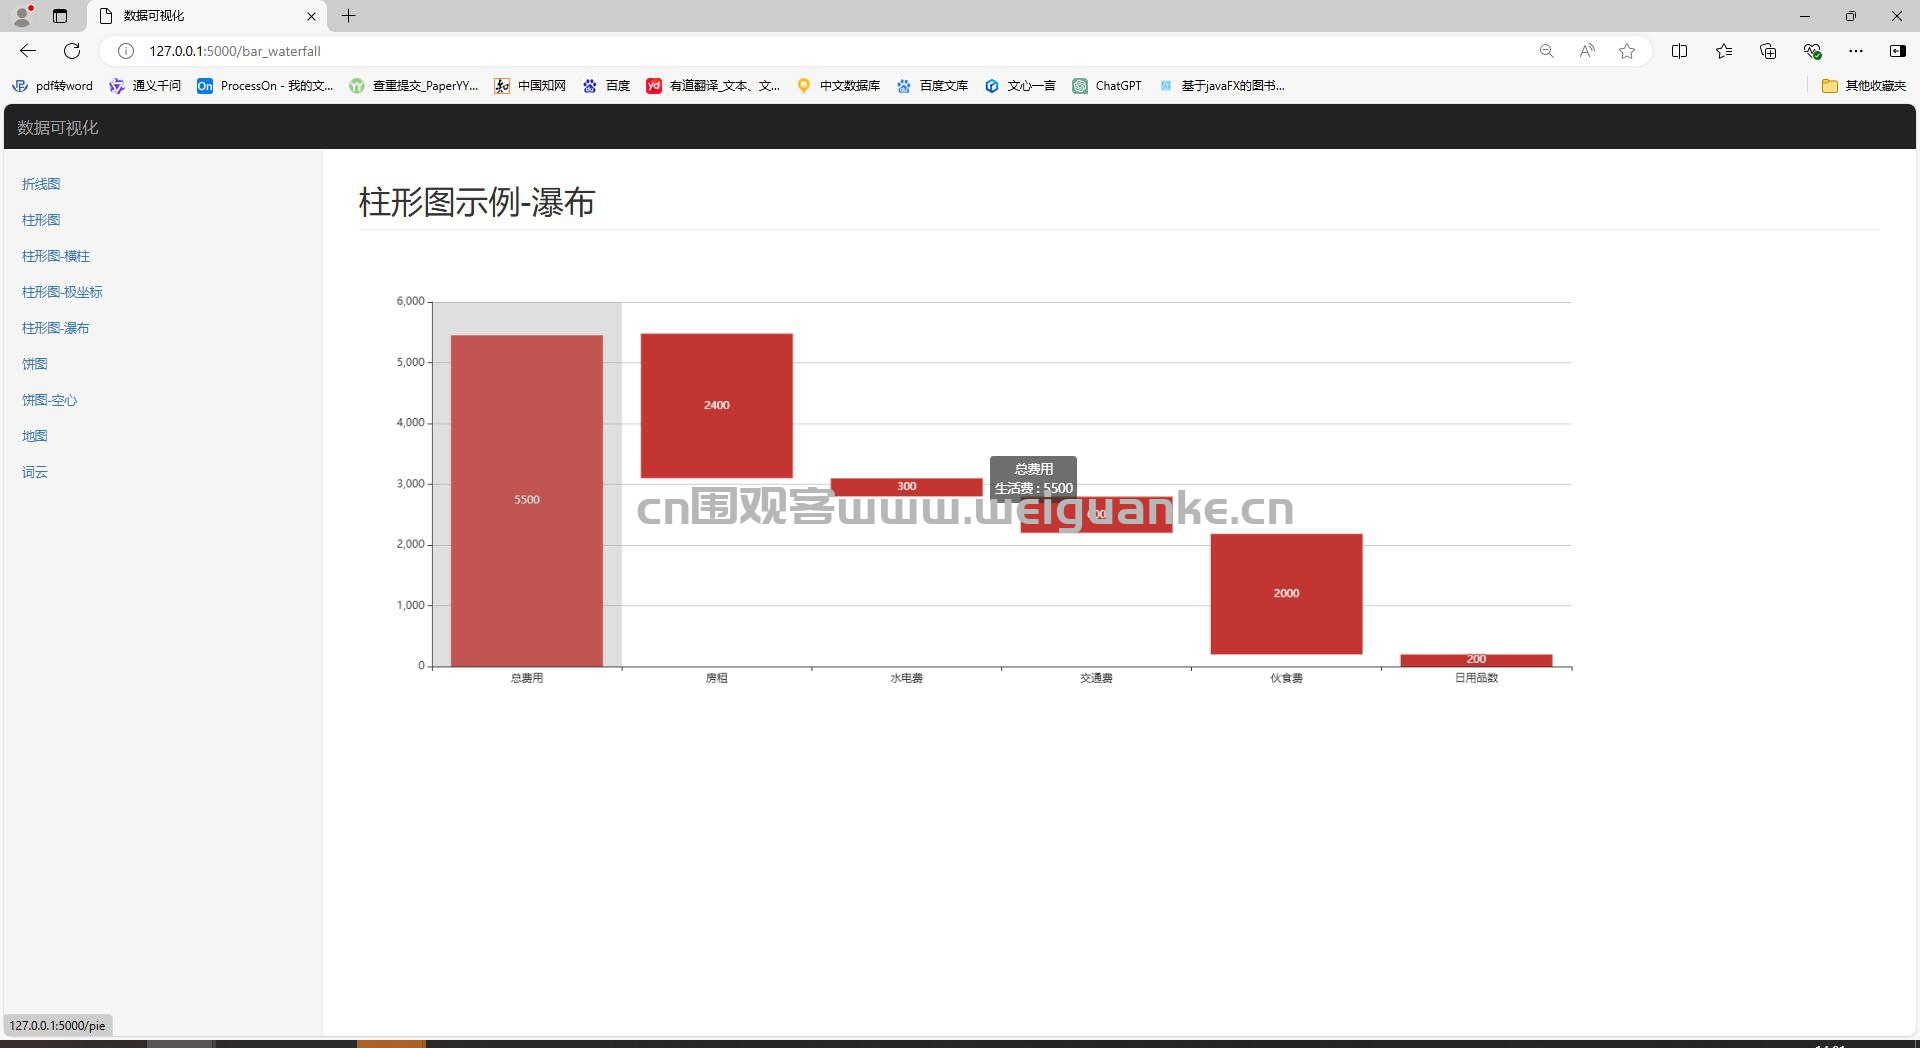
Task: Click the 2400 房租 bar
Action: pyautogui.click(x=717, y=406)
